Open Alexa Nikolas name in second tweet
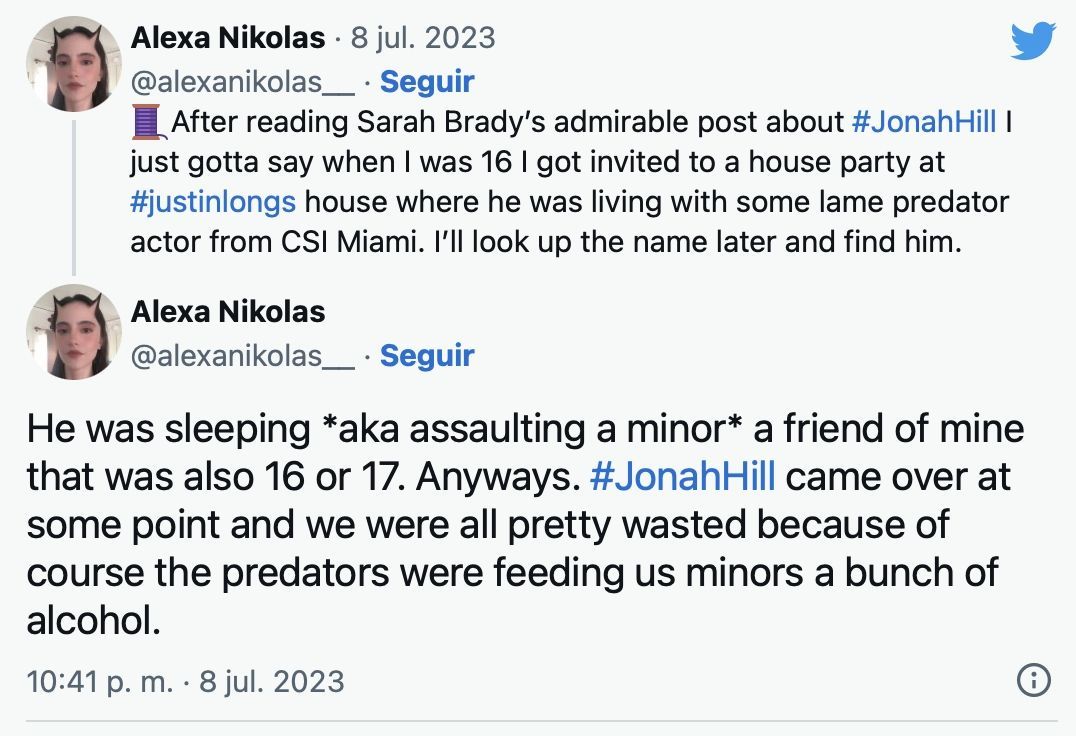 point(228,311)
